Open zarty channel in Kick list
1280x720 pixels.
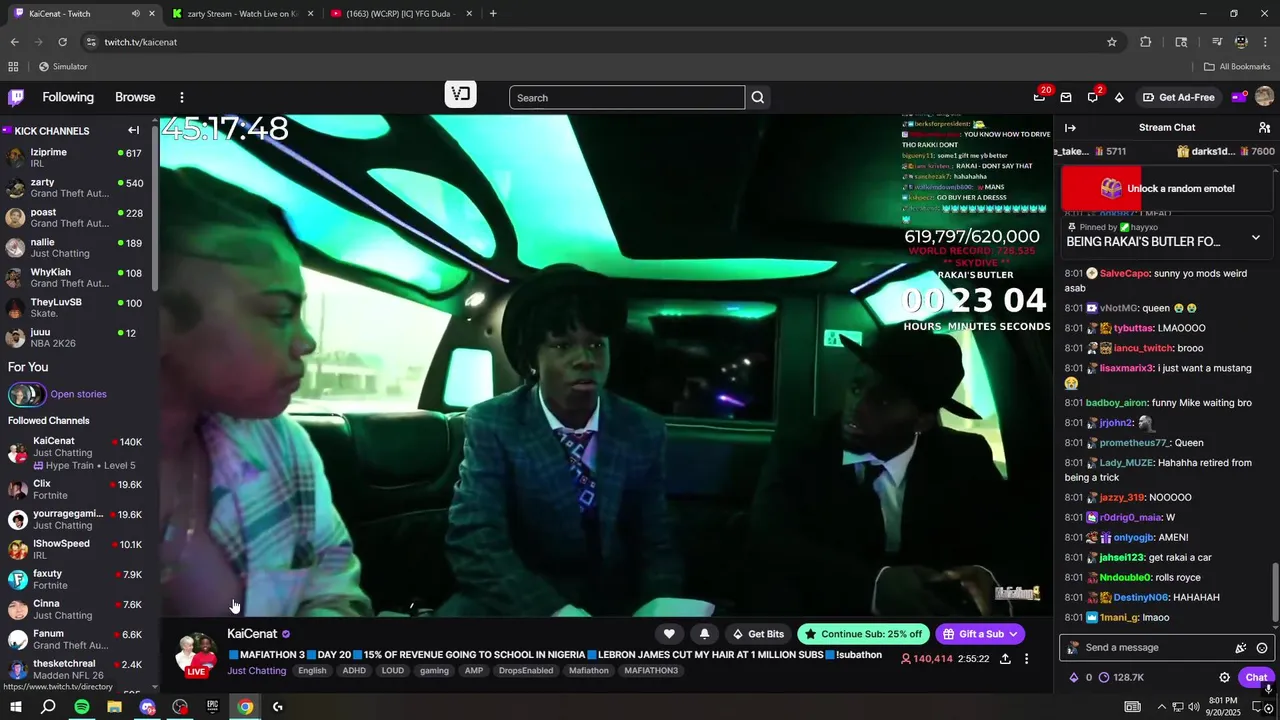point(75,188)
